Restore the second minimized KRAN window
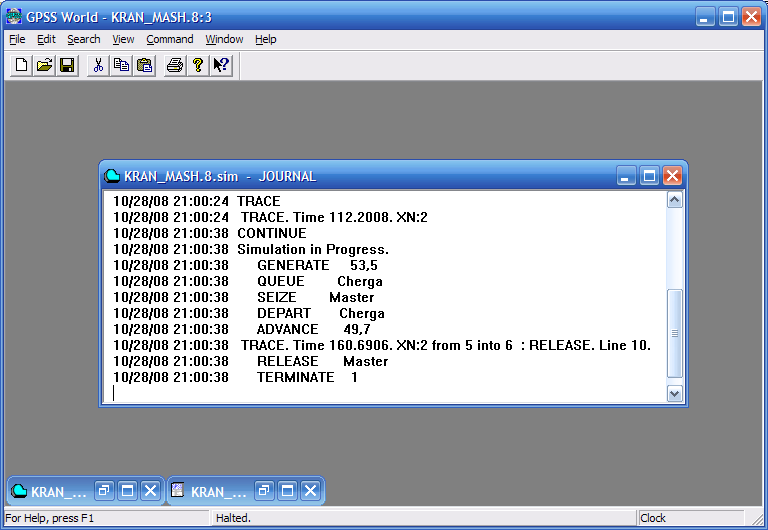Viewport: 768px width, 530px height. tap(264, 490)
